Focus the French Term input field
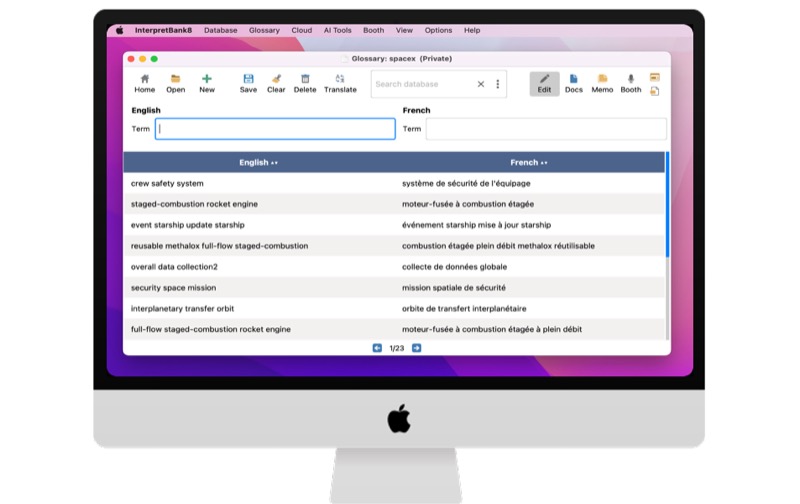This screenshot has height=504, width=800. [x=546, y=129]
